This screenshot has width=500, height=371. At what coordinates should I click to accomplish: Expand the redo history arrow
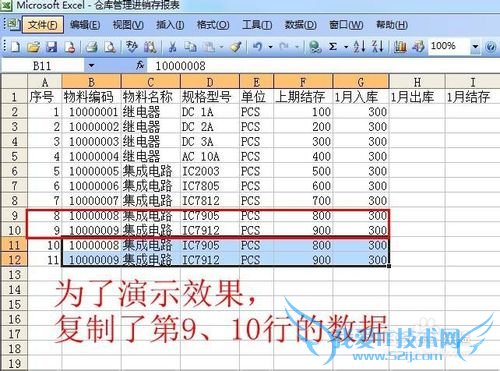coord(297,47)
